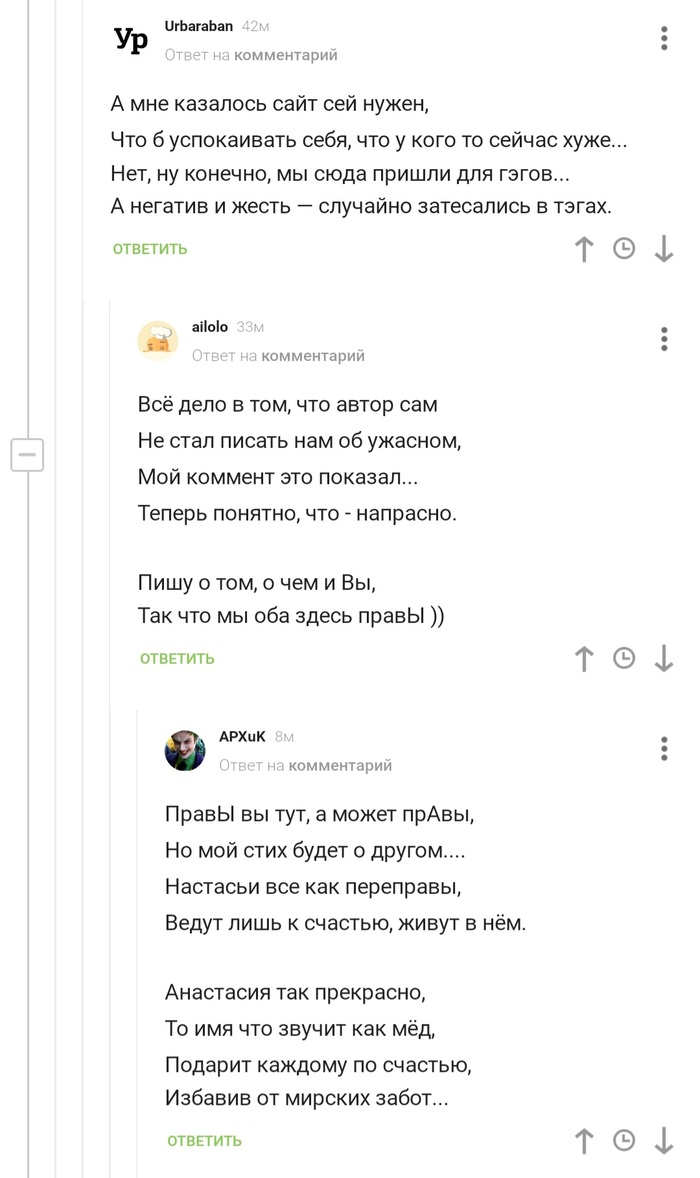This screenshot has height=1178, width=700.
Task: Click the clock icon on Urbaraban's comment
Action: pyautogui.click(x=624, y=249)
